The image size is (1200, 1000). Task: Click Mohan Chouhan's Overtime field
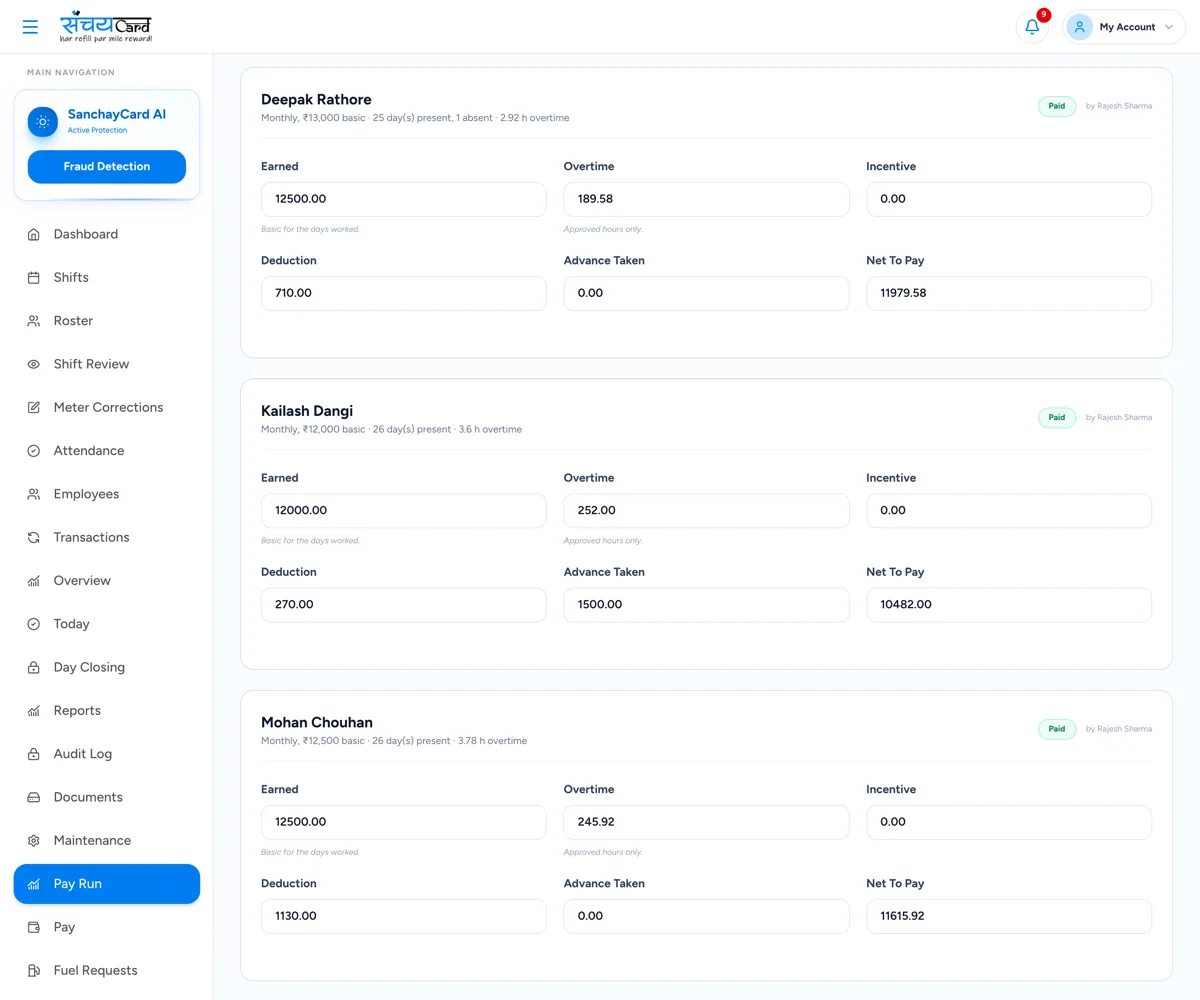click(x=706, y=822)
